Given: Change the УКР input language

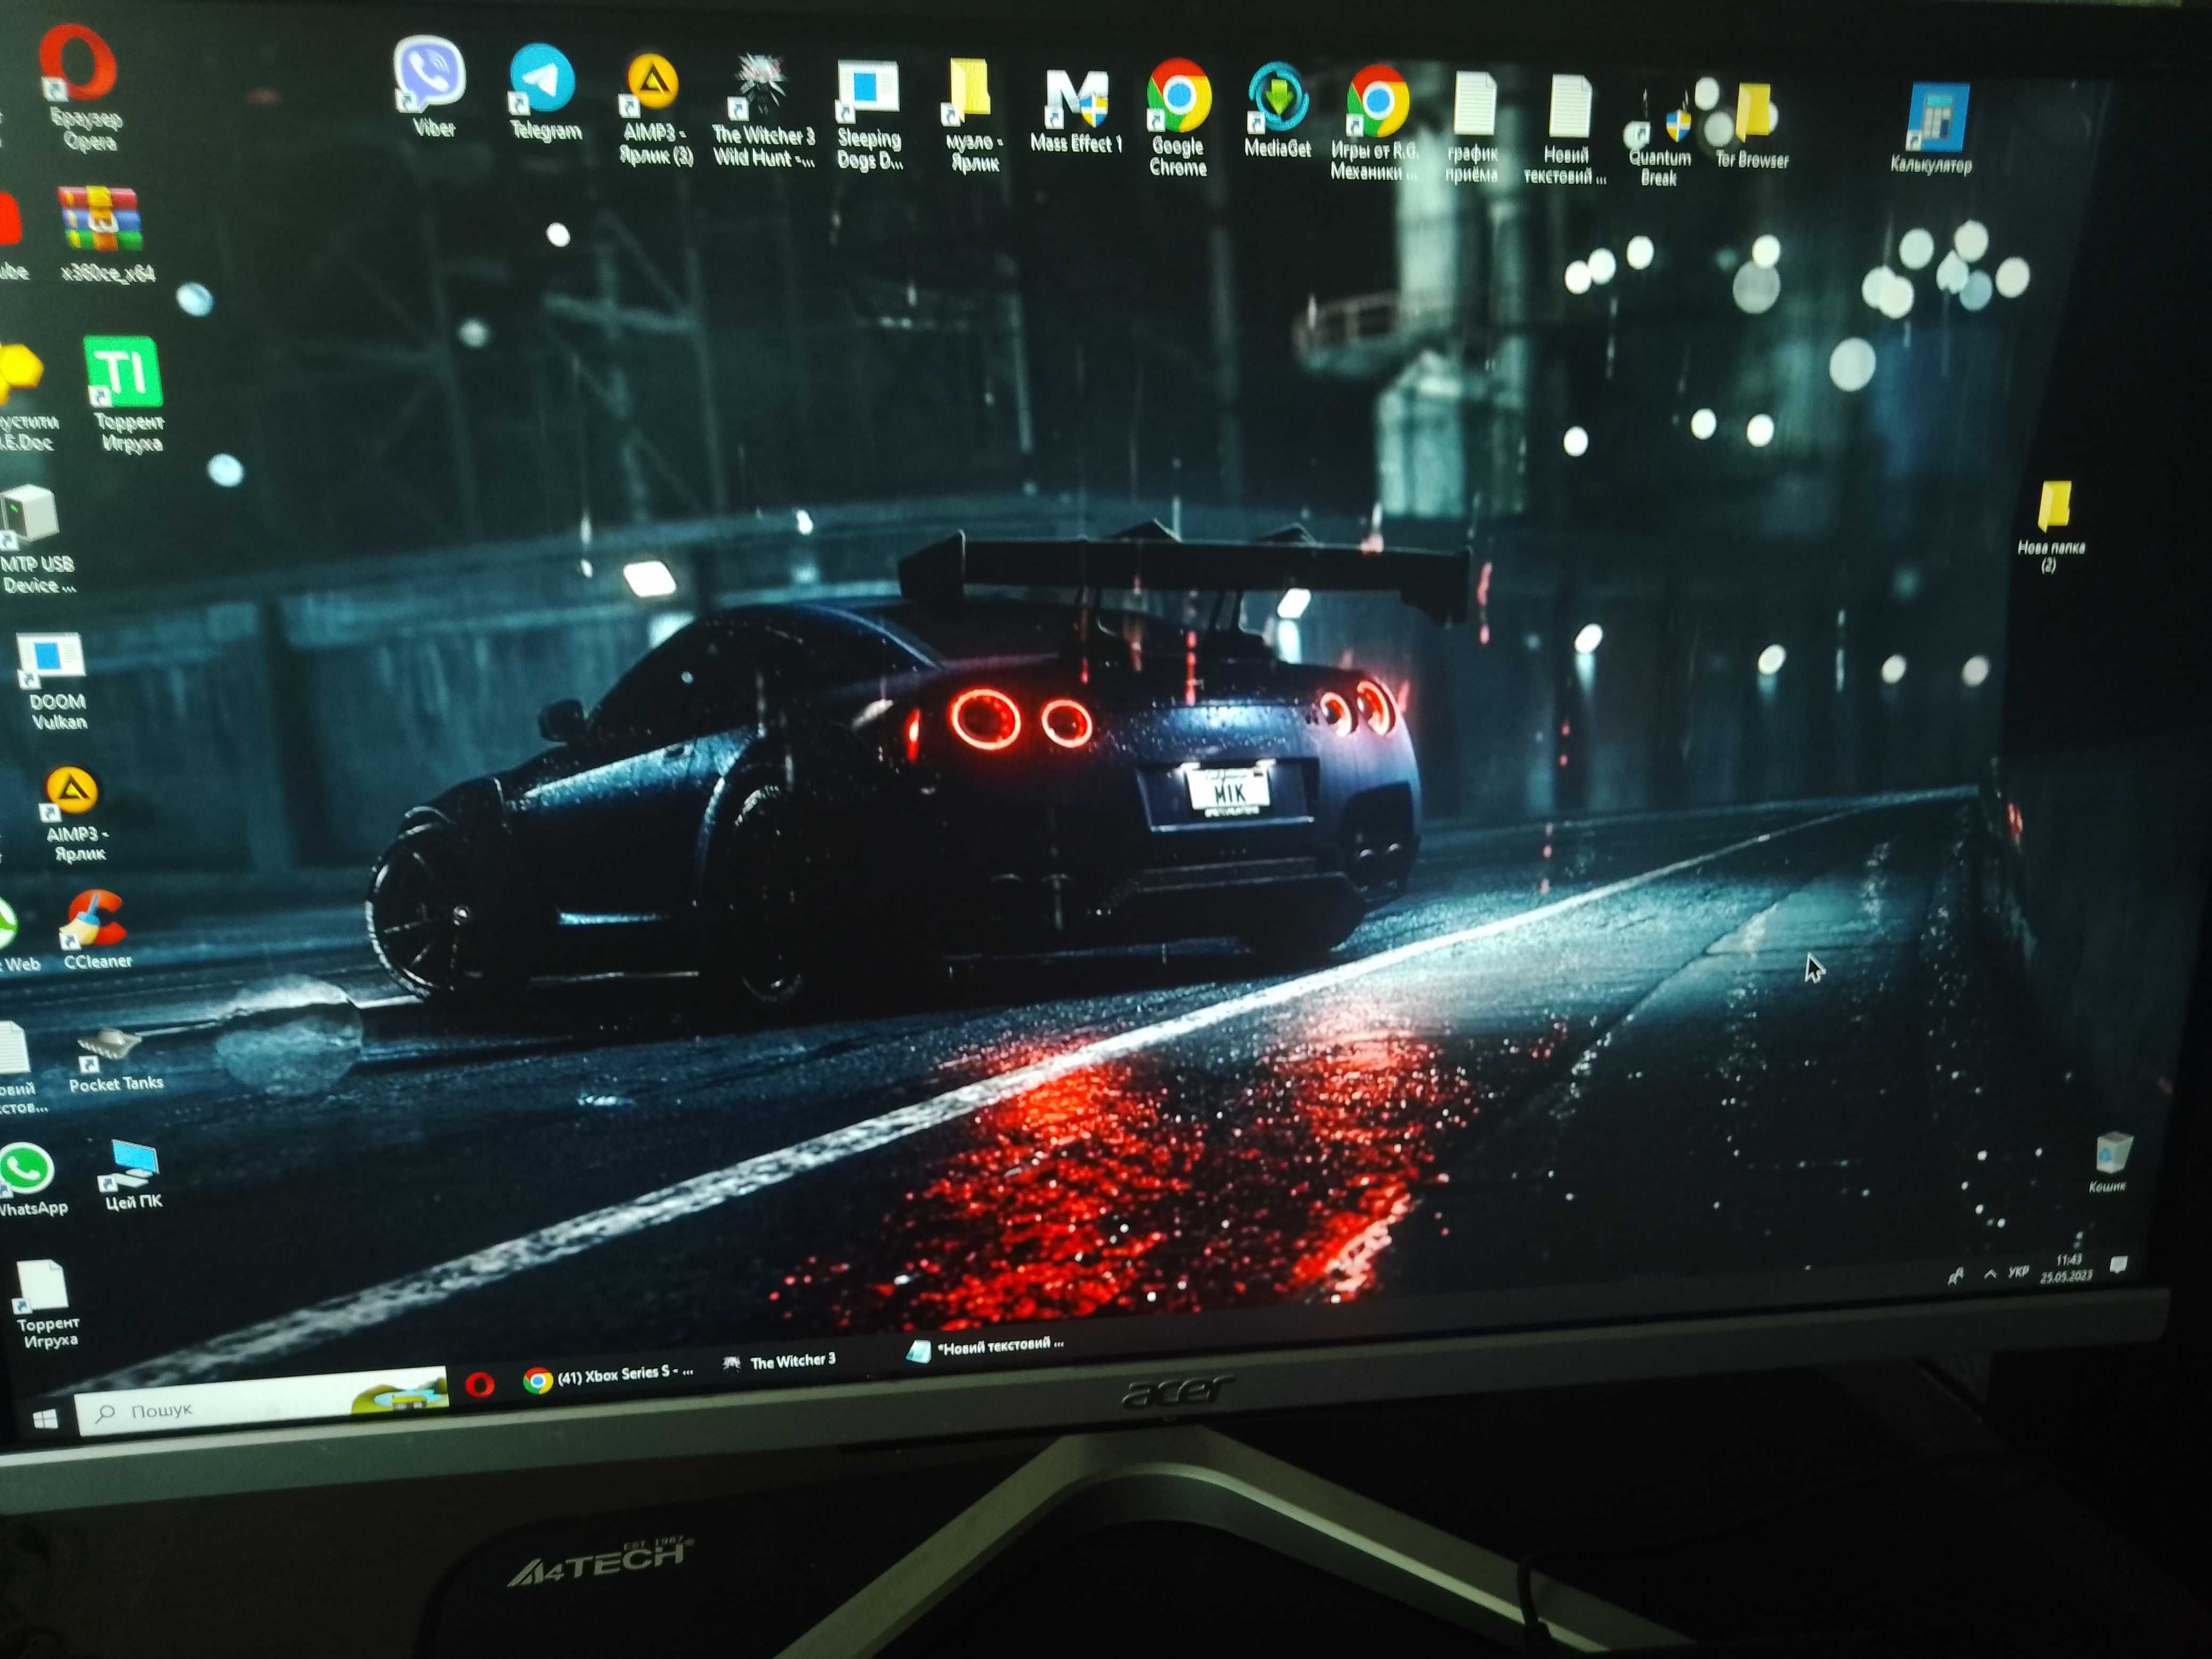Looking at the screenshot, I should click(x=2019, y=1272).
